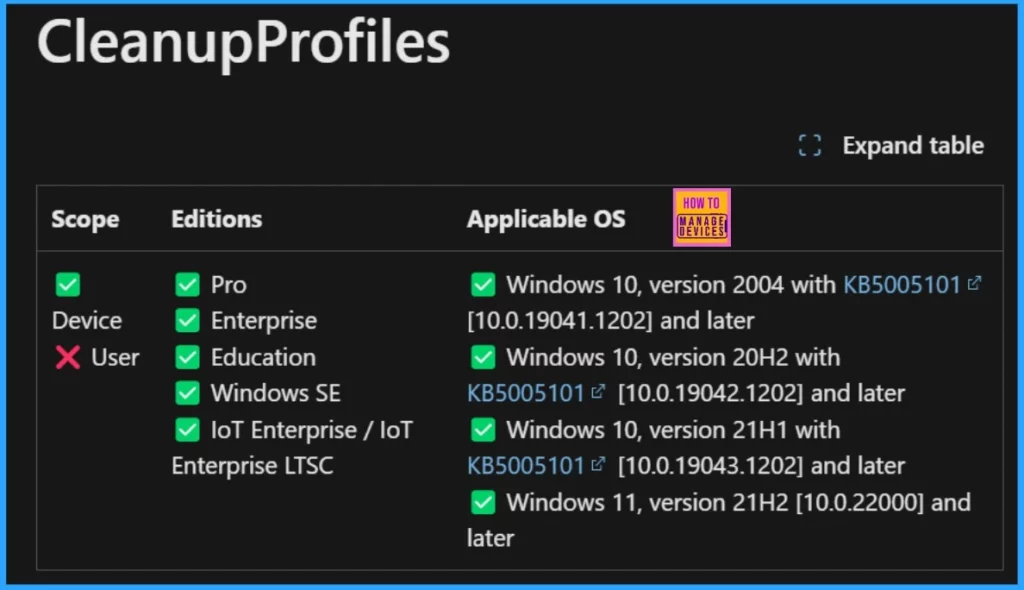Click green check beside Windows 10 version 21H1
Image resolution: width=1024 pixels, height=590 pixels.
point(483,430)
